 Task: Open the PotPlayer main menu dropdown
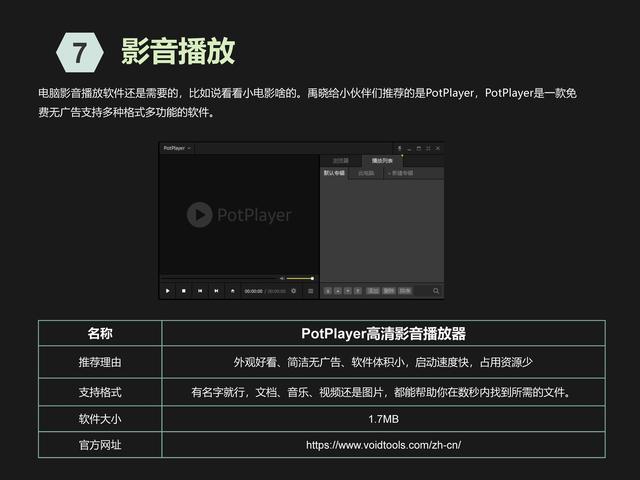(177, 148)
